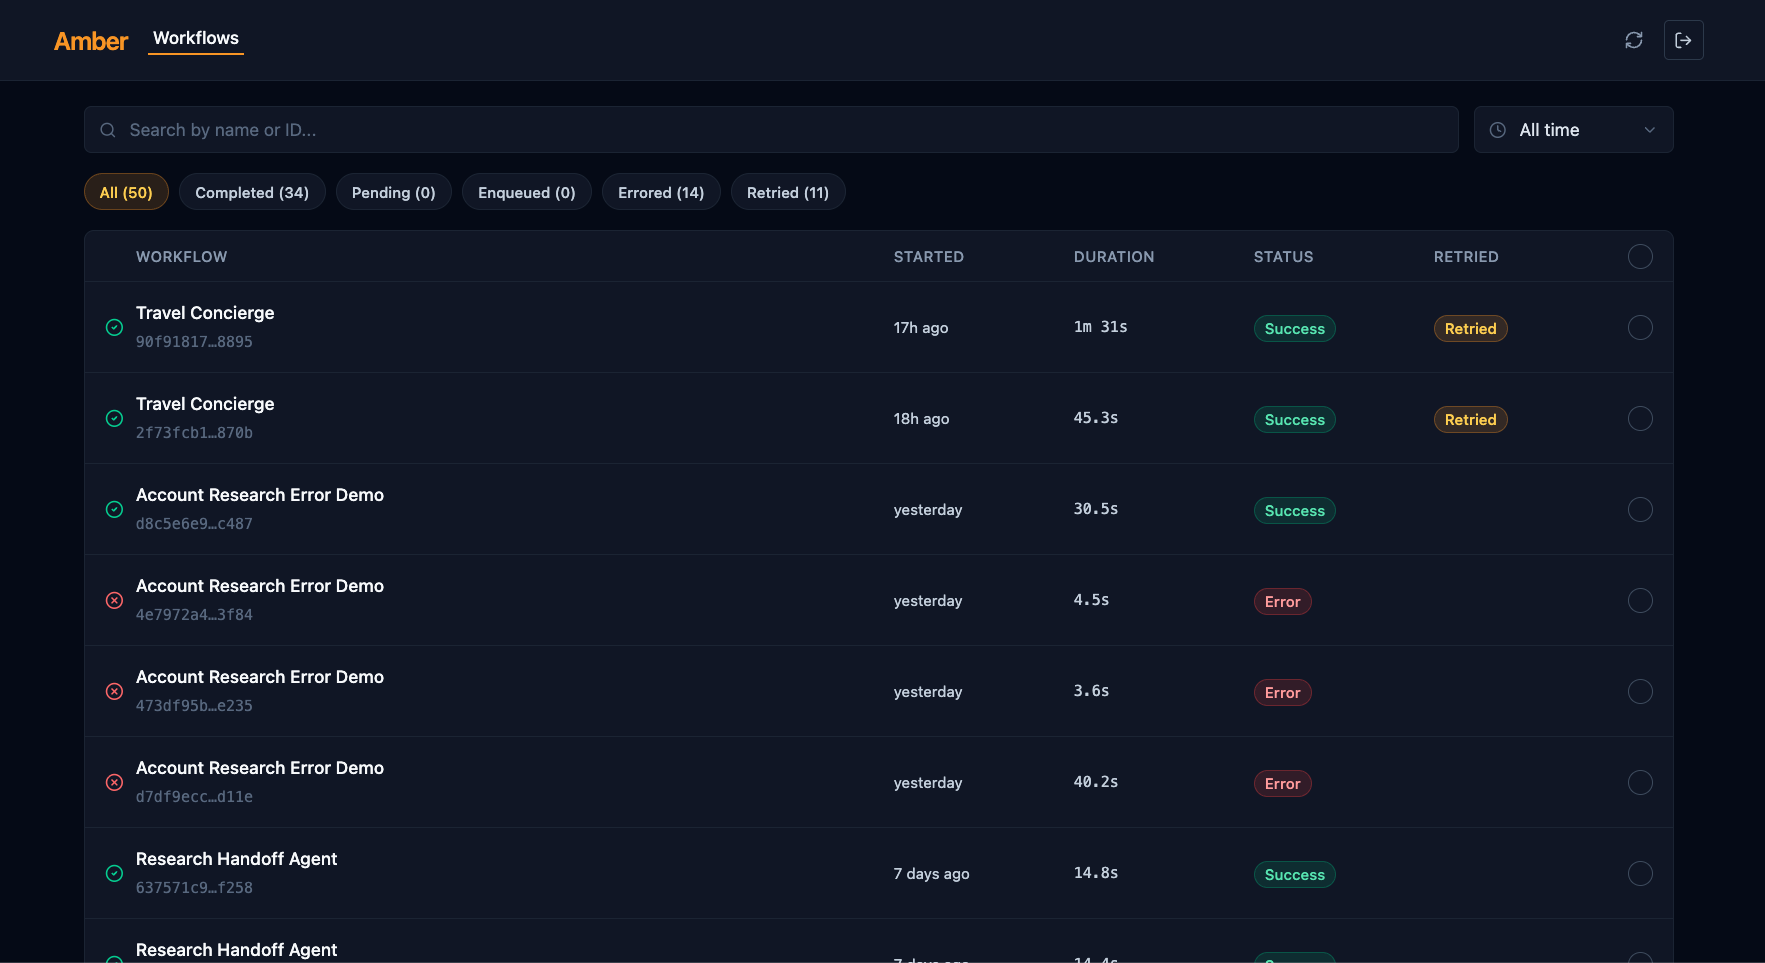This screenshot has height=963, width=1765.
Task: Click the clock icon beside All time
Action: click(x=1498, y=130)
